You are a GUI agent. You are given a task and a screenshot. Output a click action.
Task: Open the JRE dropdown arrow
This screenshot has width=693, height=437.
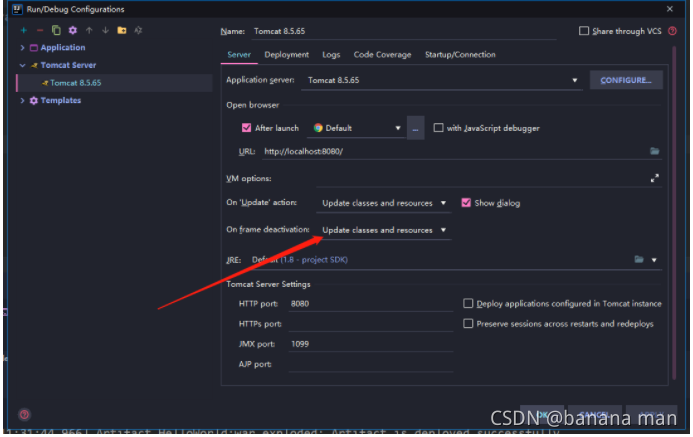(654, 260)
